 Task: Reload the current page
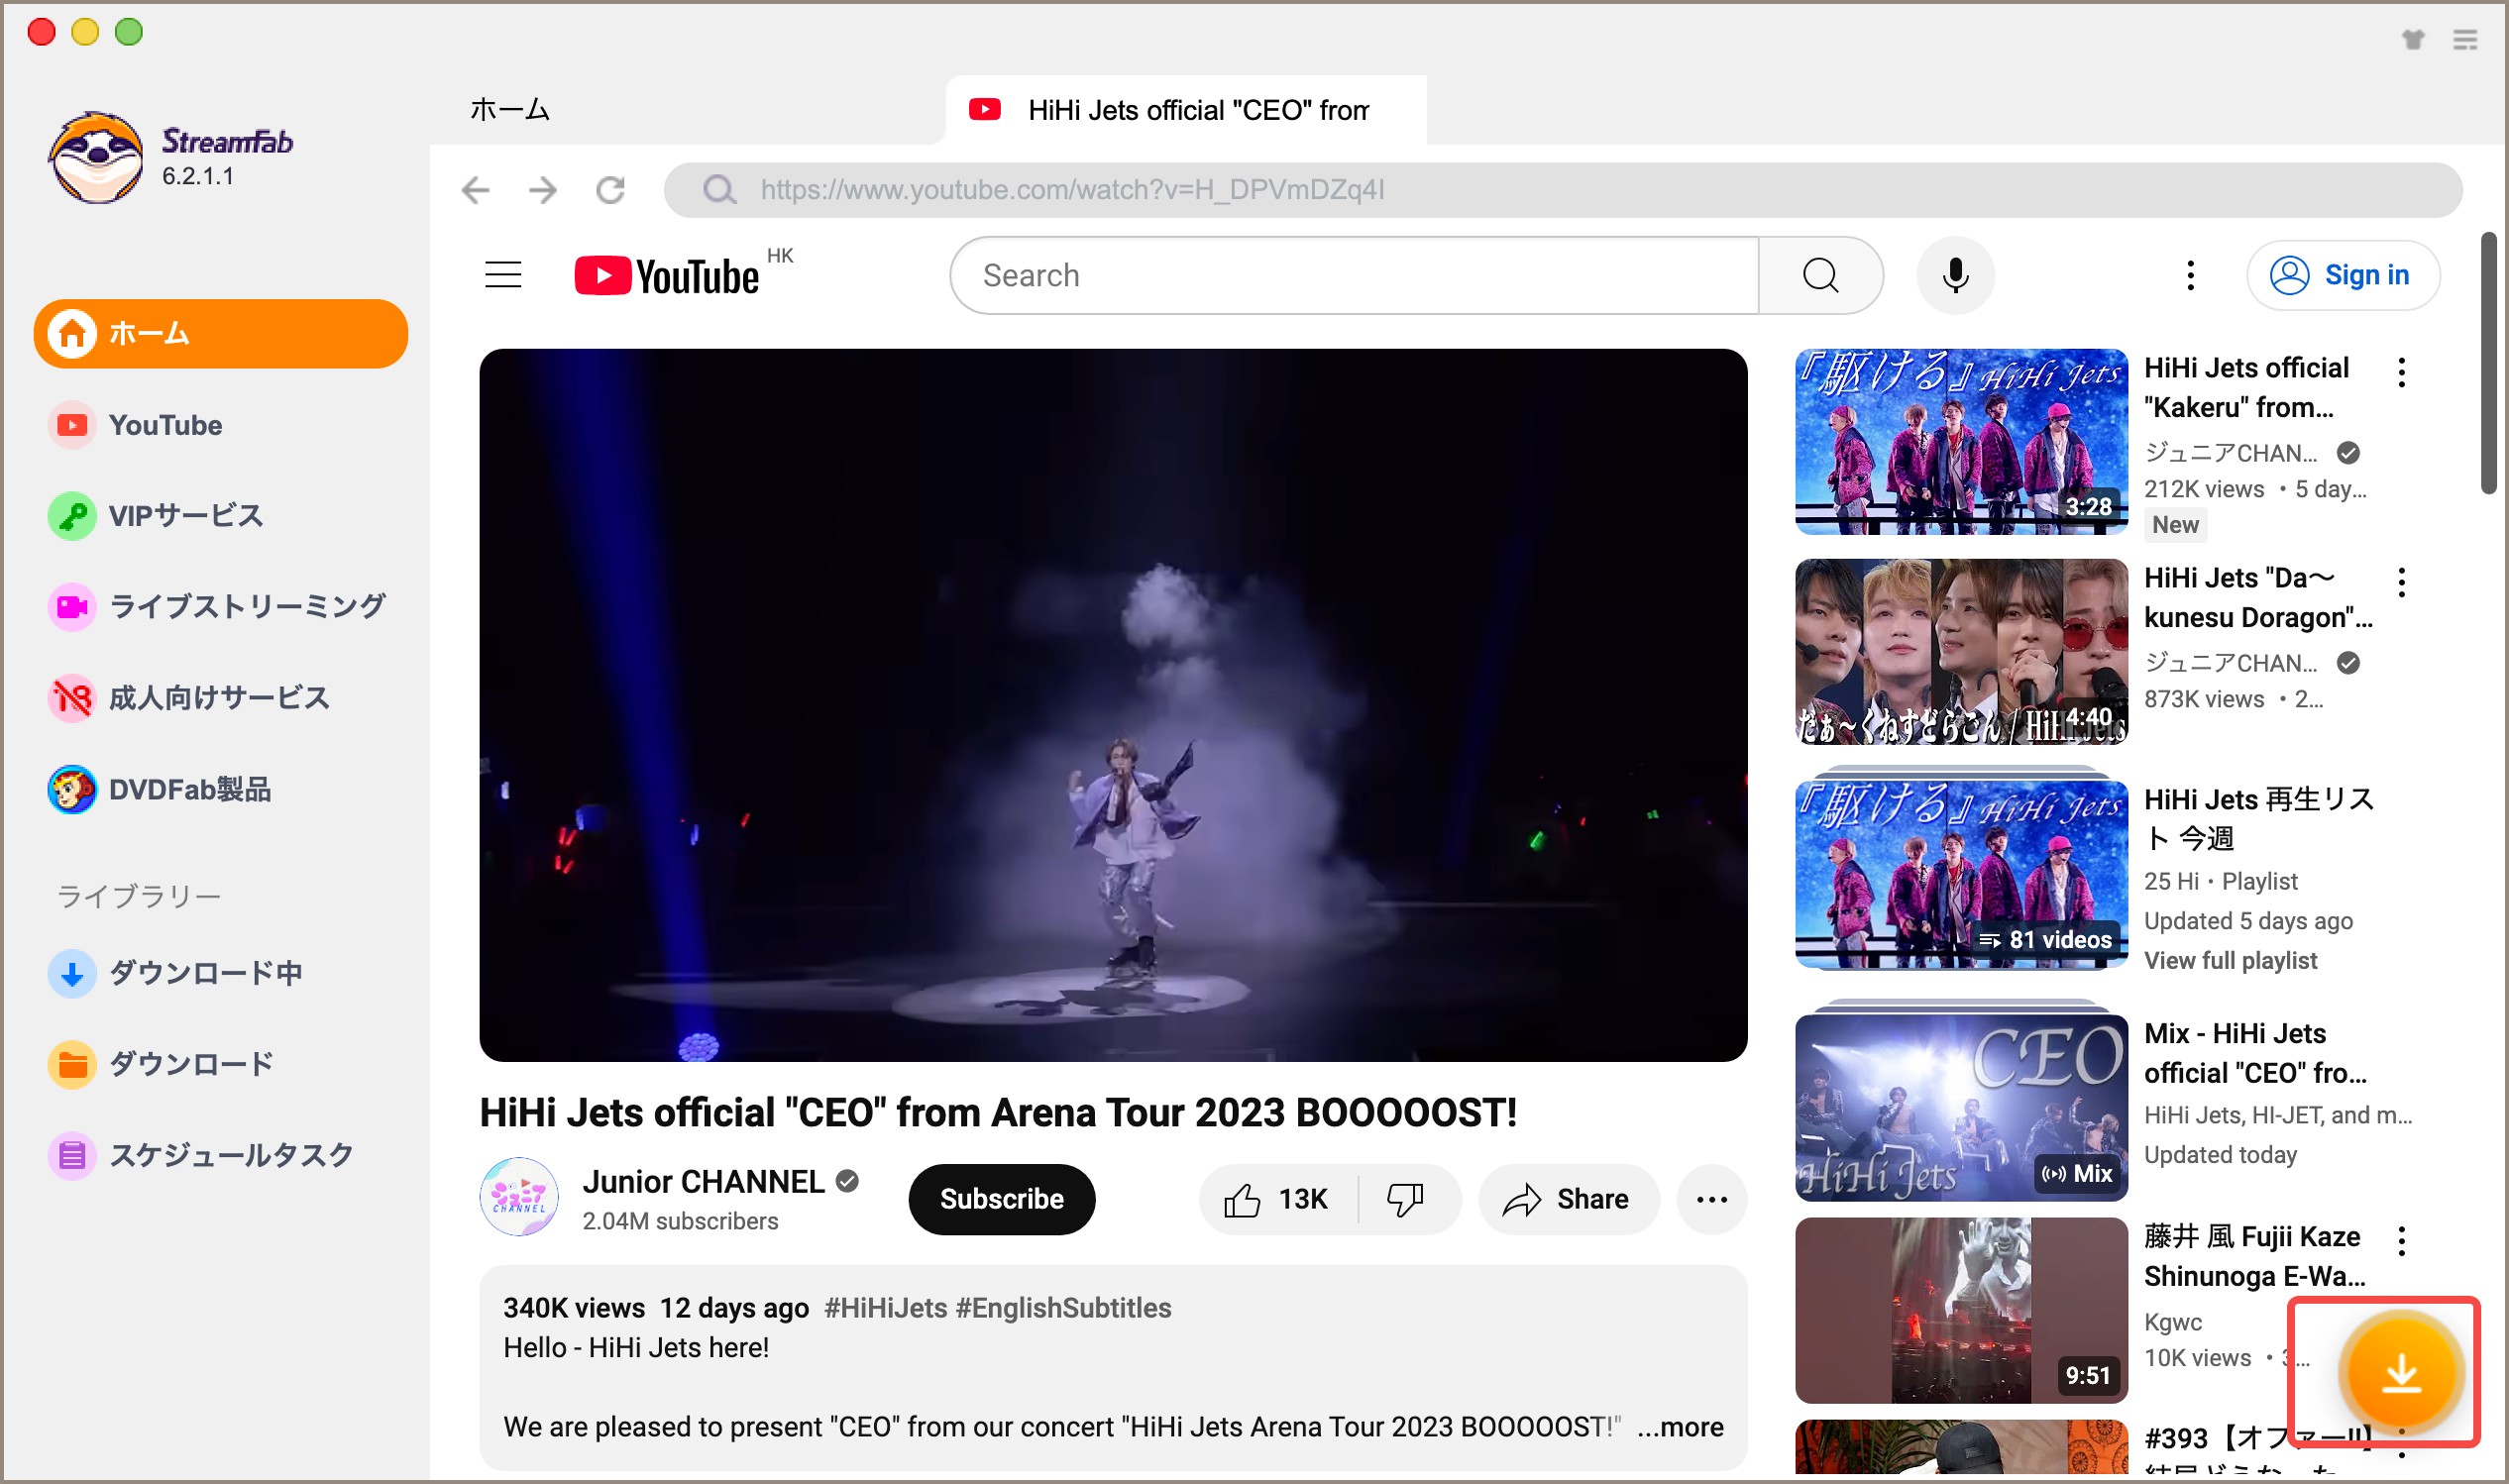point(610,189)
